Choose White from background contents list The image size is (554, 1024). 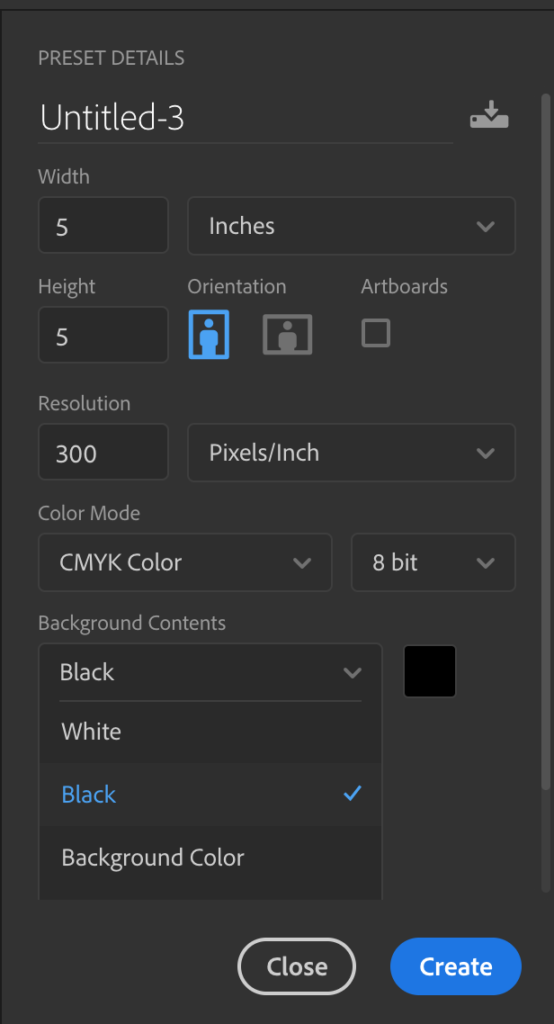point(210,731)
